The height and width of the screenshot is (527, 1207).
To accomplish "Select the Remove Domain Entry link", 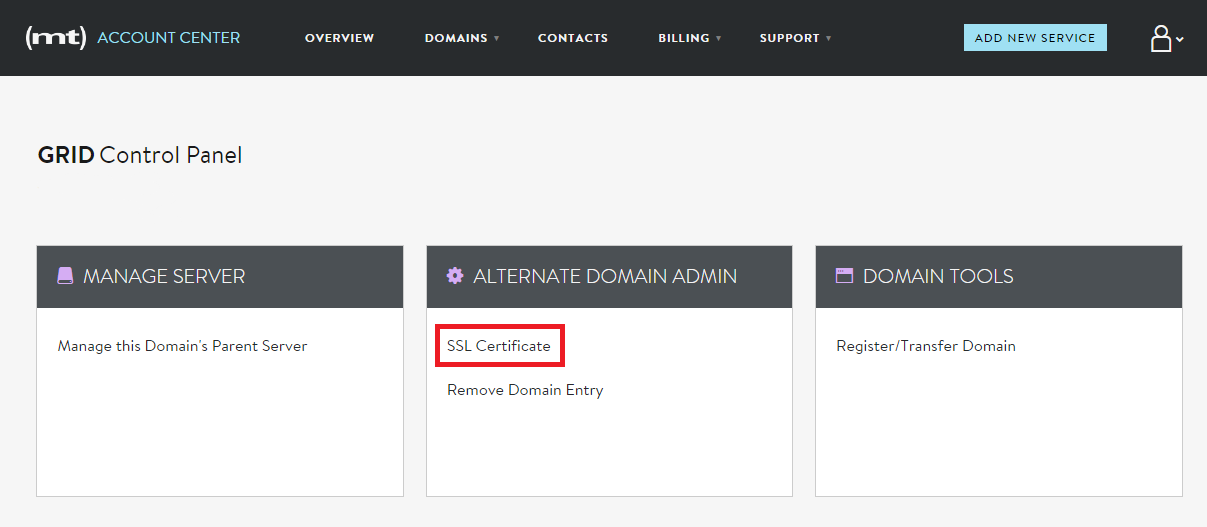I will [x=525, y=390].
